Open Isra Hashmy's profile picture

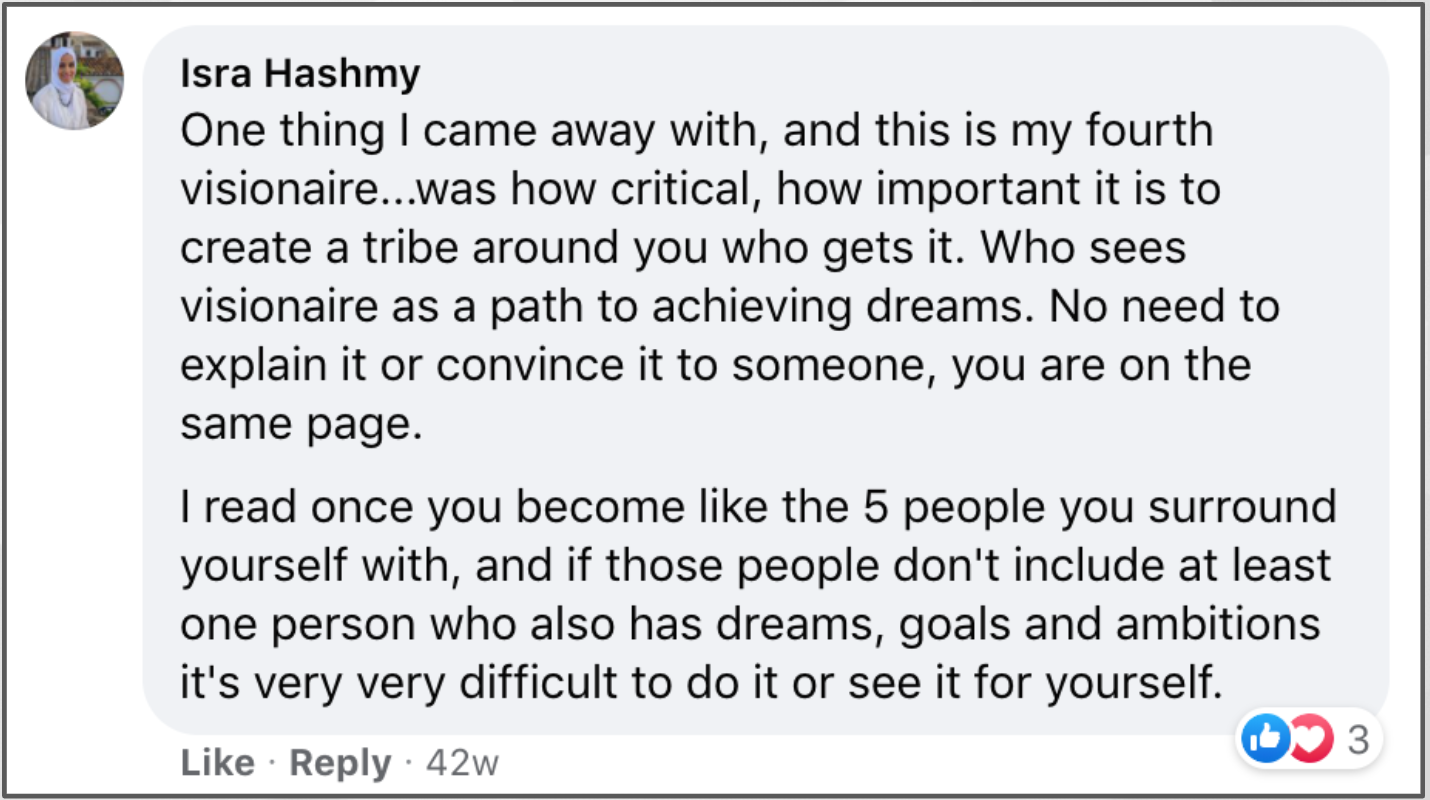[75, 80]
